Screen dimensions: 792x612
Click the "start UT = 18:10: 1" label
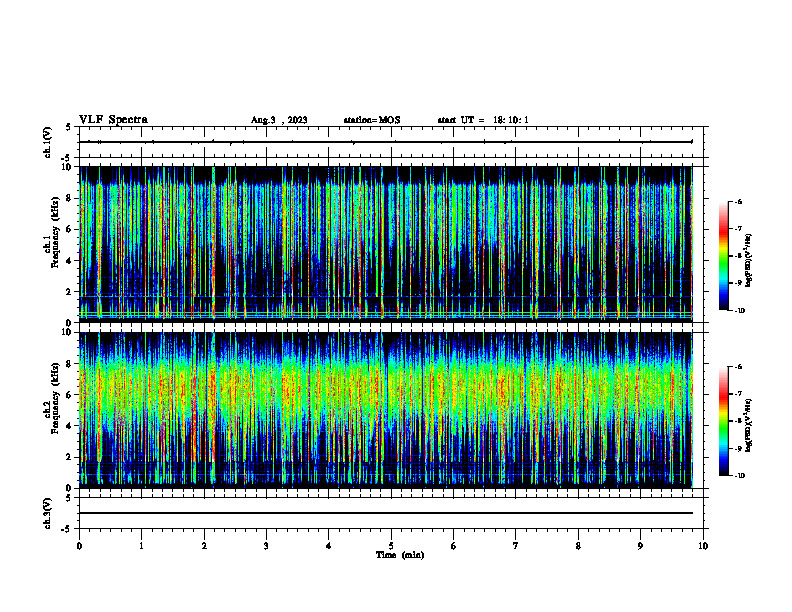point(483,120)
